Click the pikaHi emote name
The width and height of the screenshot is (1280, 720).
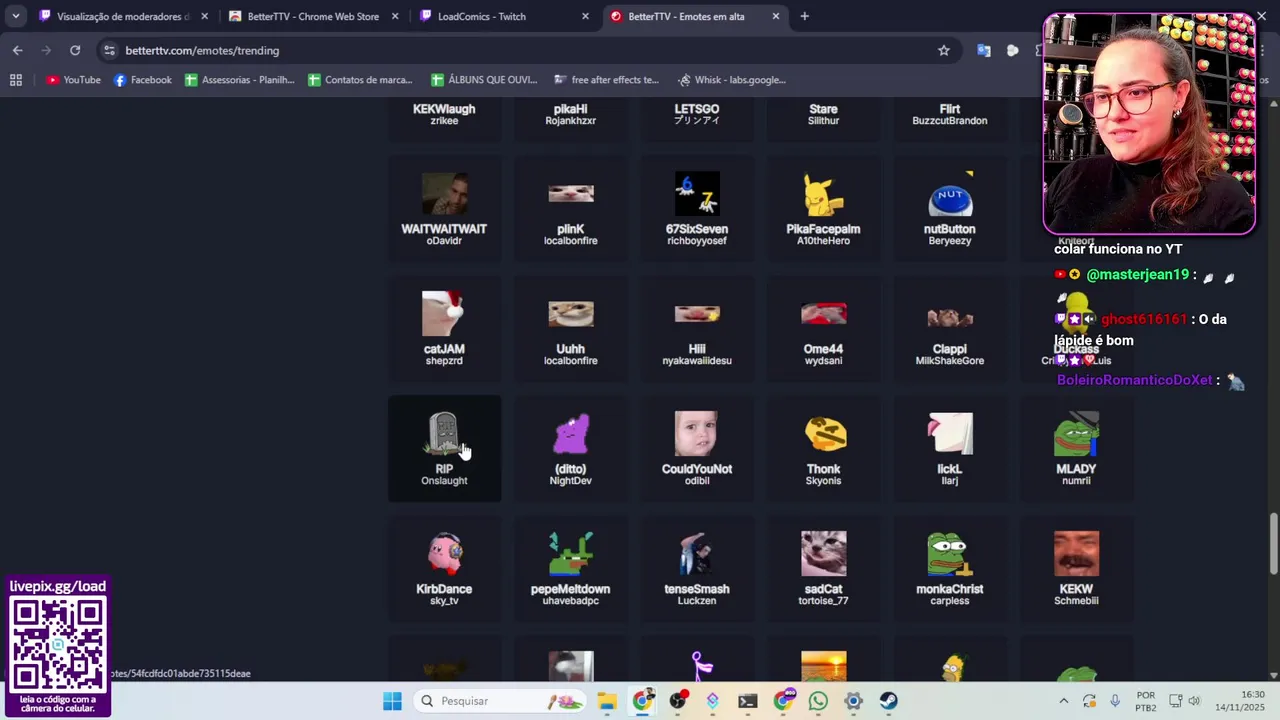click(571, 109)
